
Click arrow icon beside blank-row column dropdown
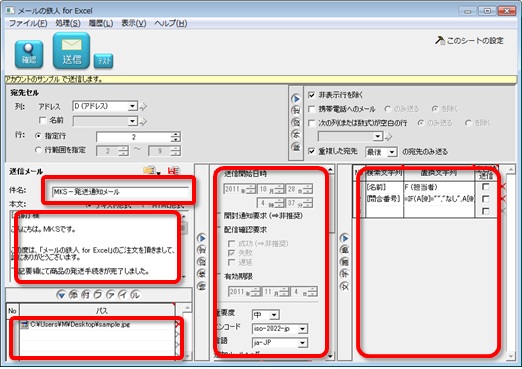pyautogui.click(x=388, y=136)
